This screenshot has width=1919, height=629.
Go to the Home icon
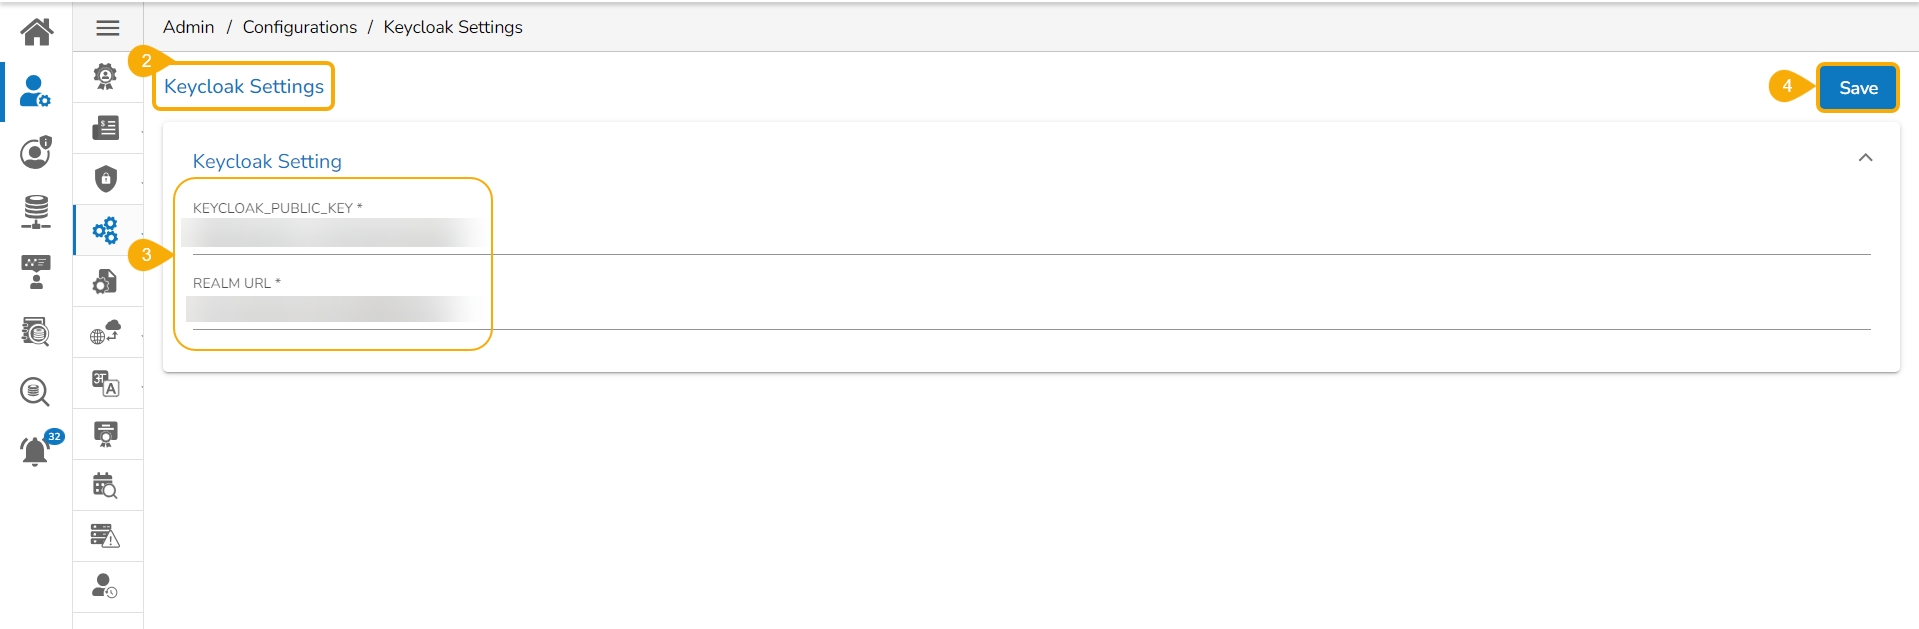coord(36,32)
